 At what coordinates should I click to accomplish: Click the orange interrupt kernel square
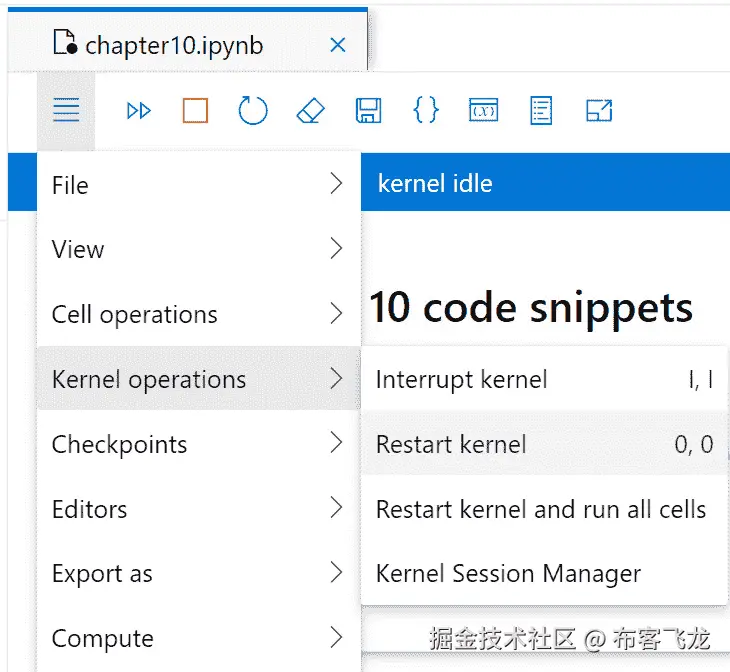195,110
